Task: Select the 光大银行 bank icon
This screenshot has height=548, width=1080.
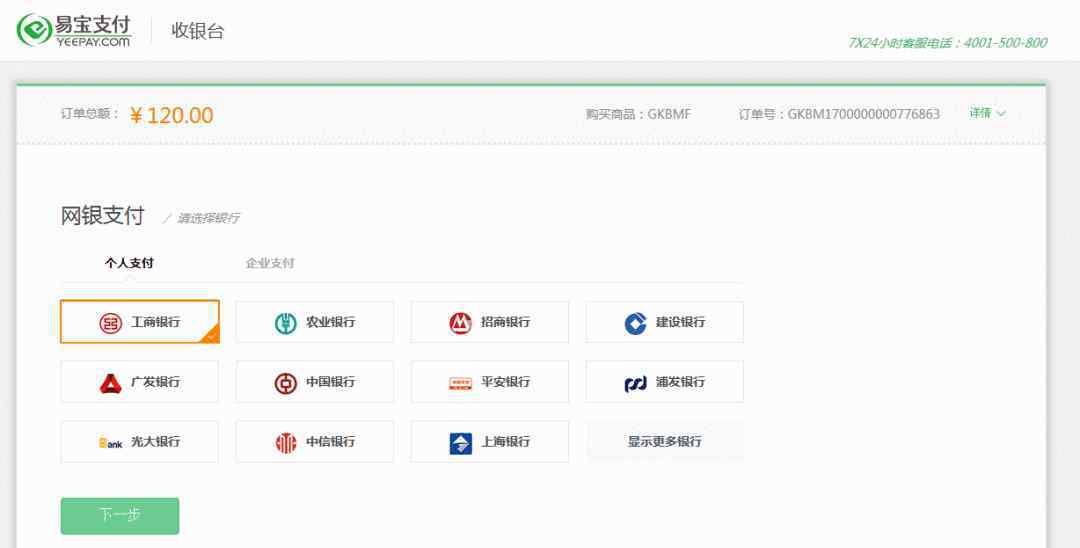Action: click(x=110, y=443)
